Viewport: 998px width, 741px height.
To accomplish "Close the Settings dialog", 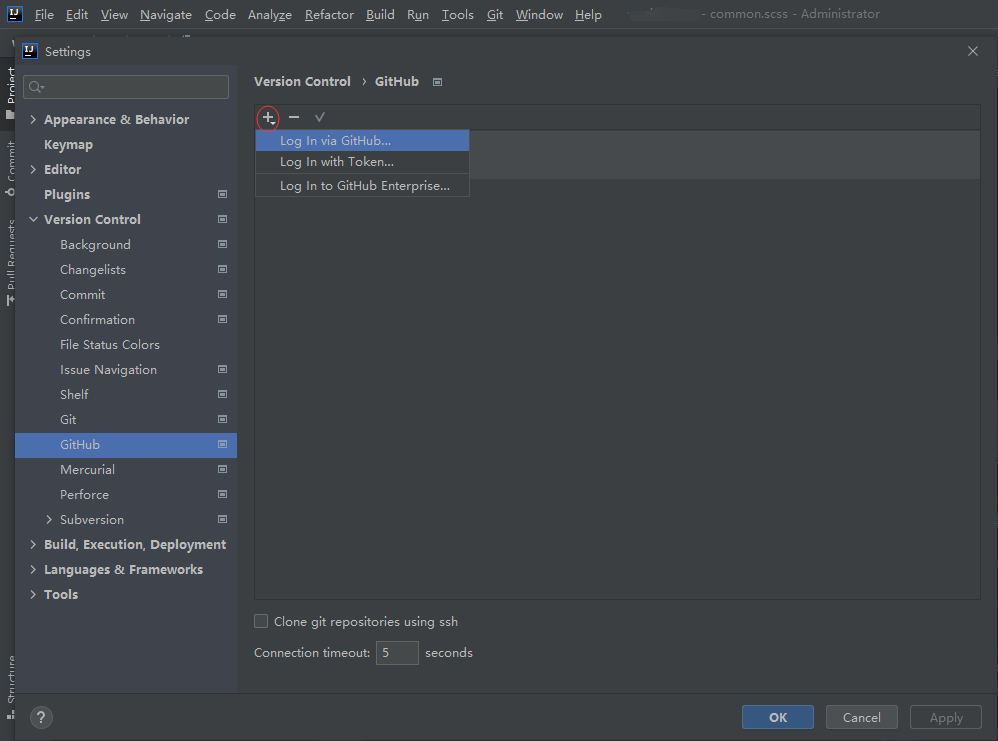I will pos(973,51).
